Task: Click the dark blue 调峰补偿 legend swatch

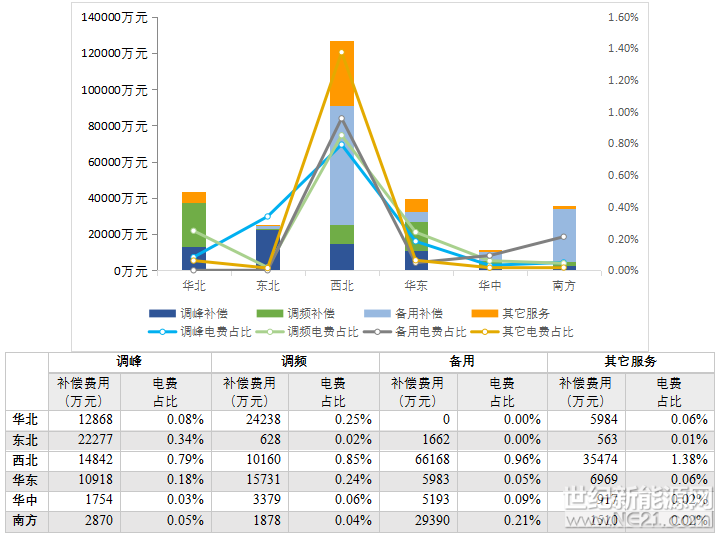Action: point(162,314)
